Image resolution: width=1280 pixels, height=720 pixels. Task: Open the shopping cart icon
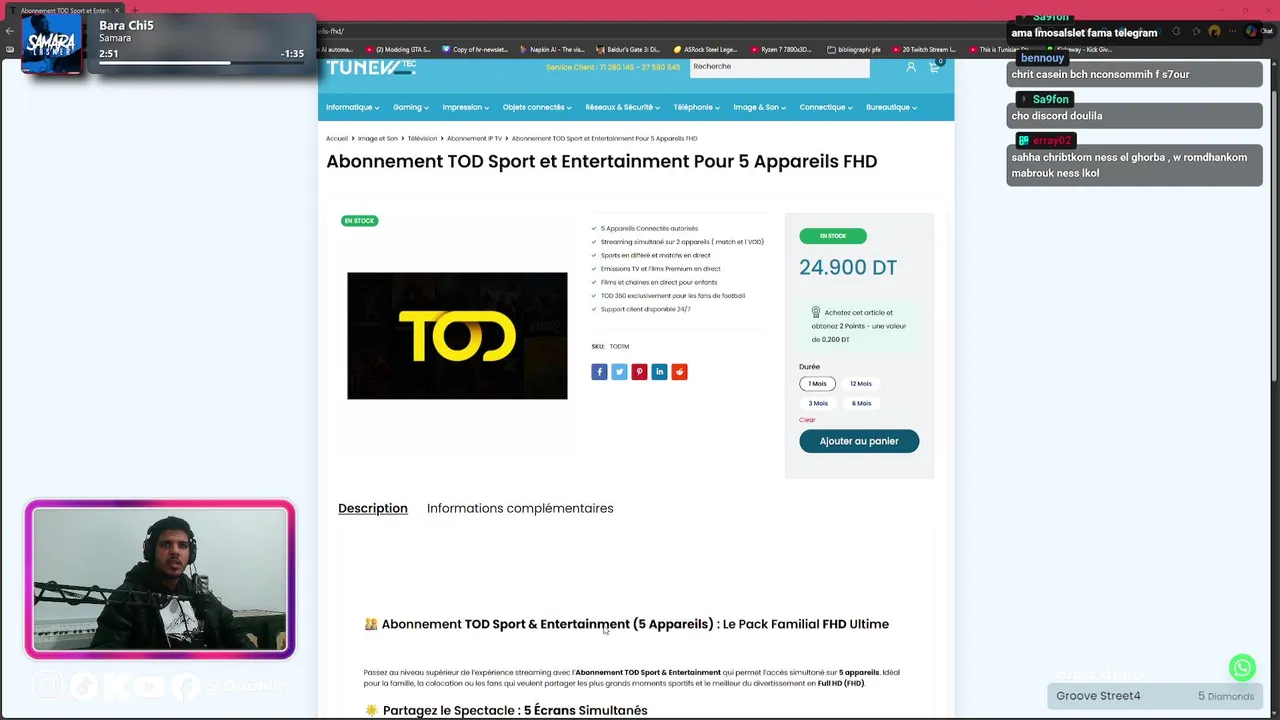point(934,67)
